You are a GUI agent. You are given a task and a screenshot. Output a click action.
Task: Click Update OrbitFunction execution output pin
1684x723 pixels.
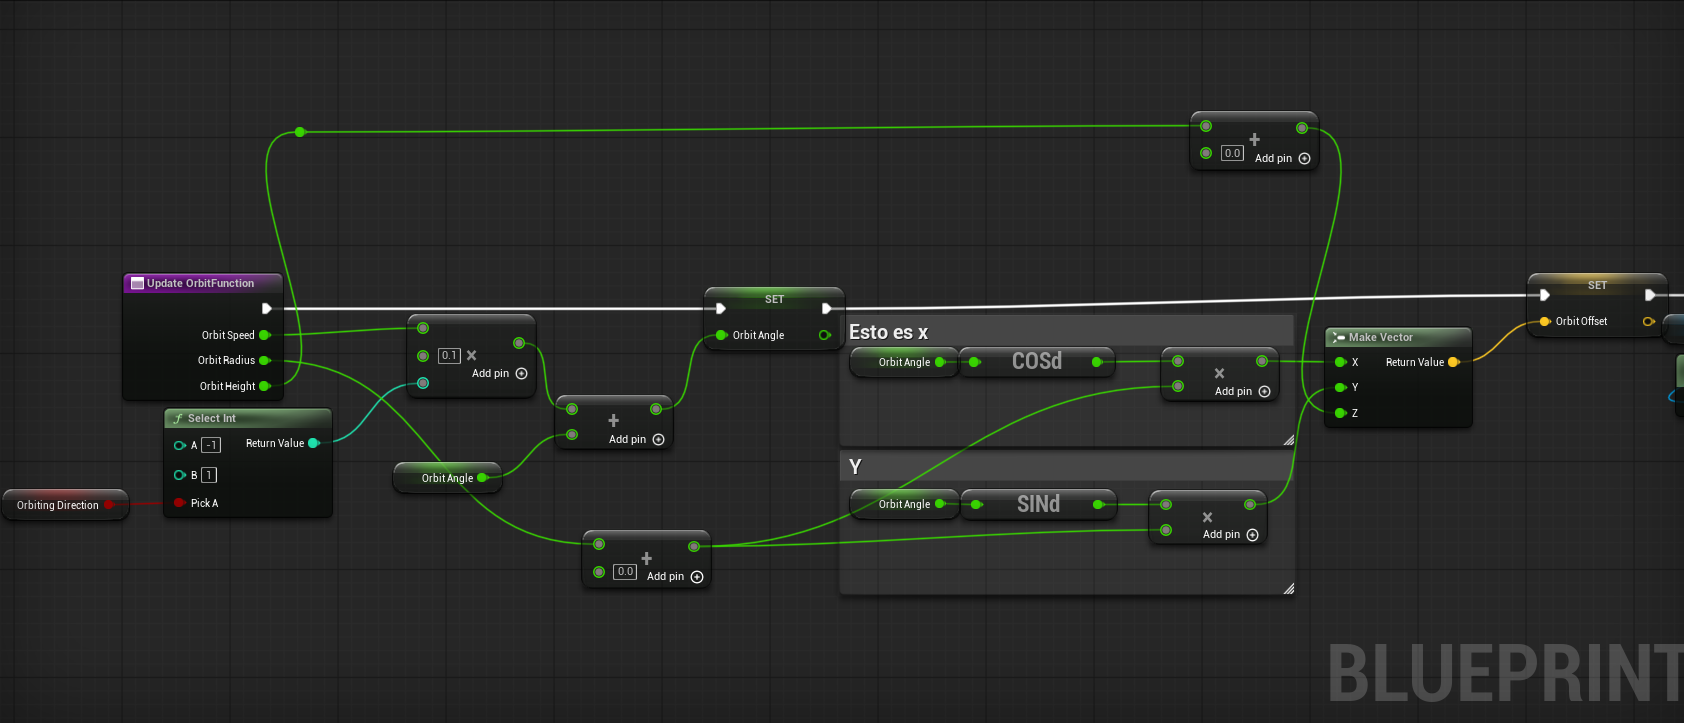(x=267, y=308)
